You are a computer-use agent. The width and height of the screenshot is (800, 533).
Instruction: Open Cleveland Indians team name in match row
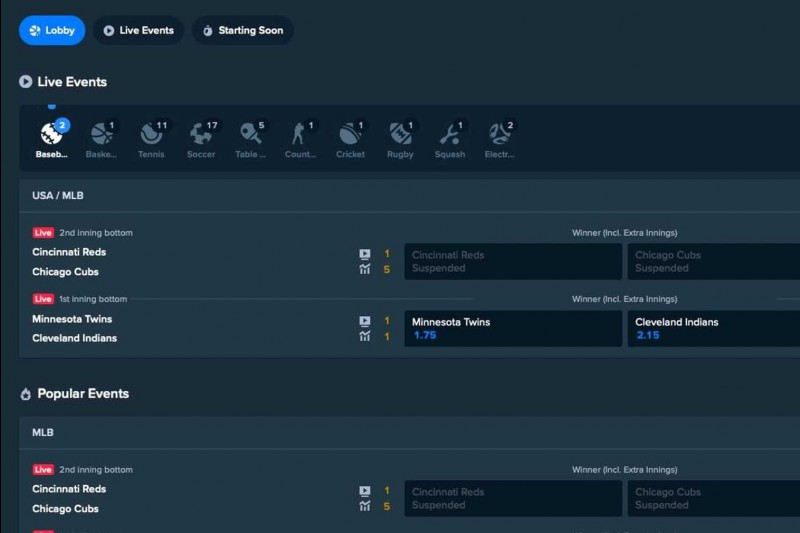[74, 338]
